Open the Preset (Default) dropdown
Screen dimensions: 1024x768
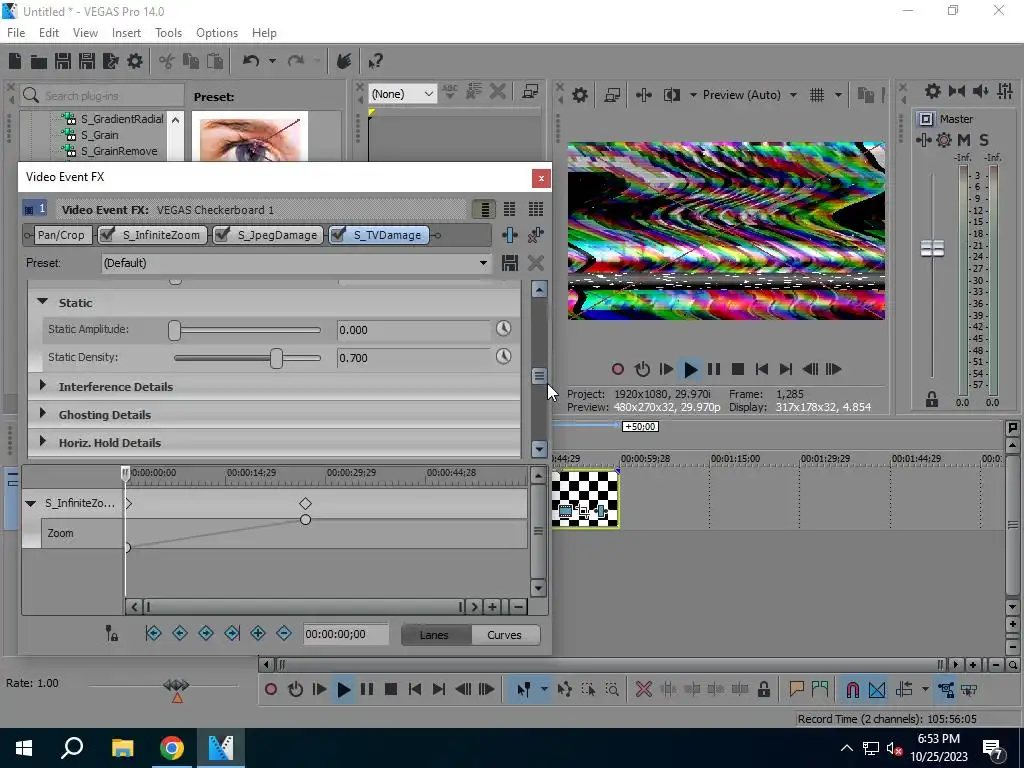(x=296, y=263)
